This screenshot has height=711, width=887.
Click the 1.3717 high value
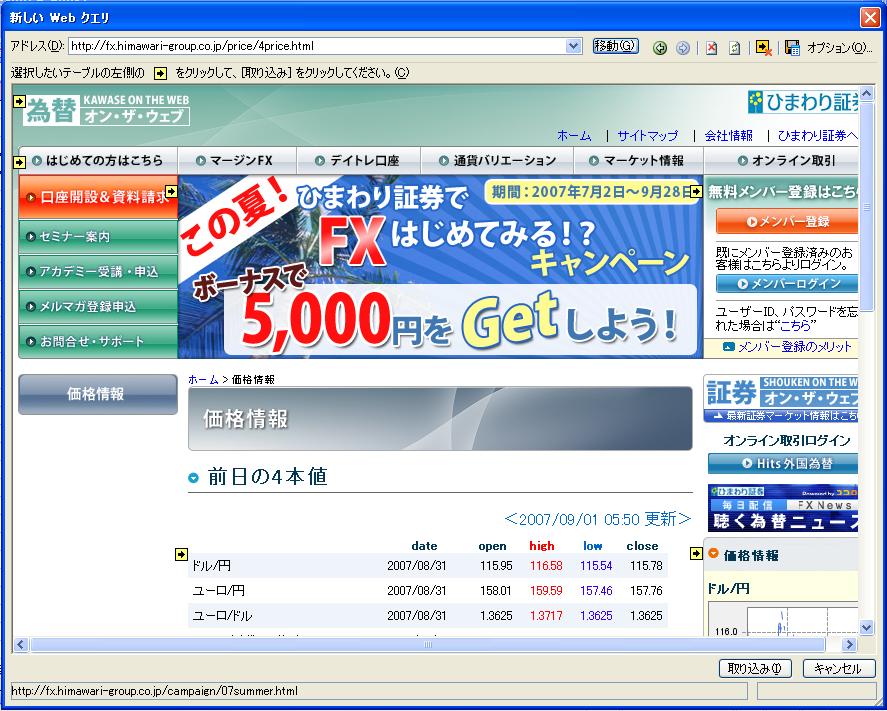[546, 615]
